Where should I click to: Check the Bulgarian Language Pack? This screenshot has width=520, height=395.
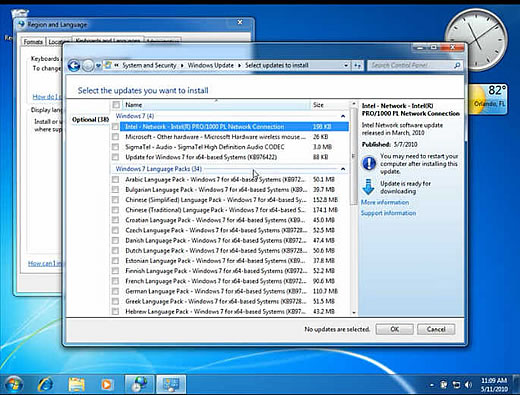[x=115, y=190]
